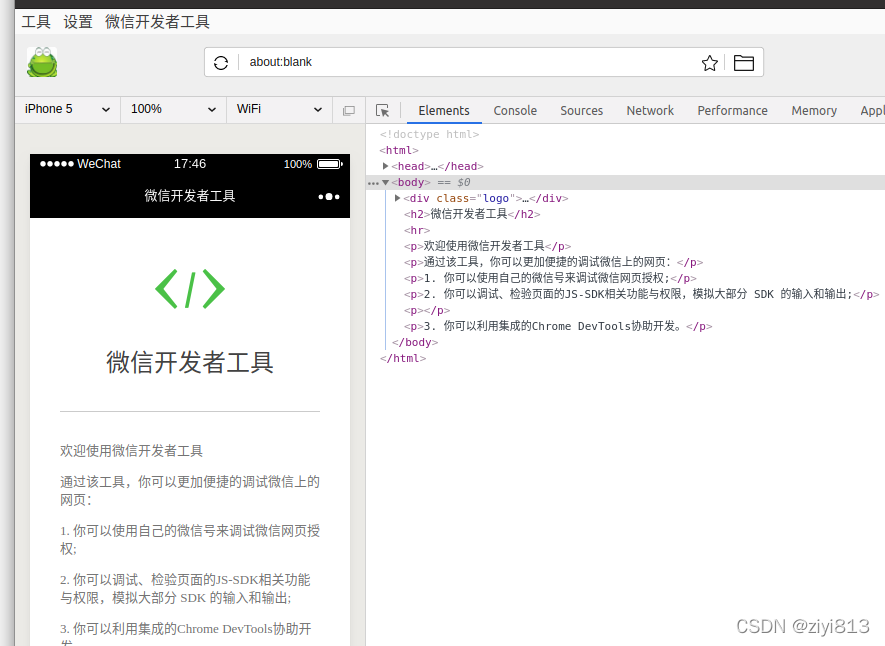Click the device rotate/window icon beside WiFi
Screen dimensions: 885x646
coord(349,111)
